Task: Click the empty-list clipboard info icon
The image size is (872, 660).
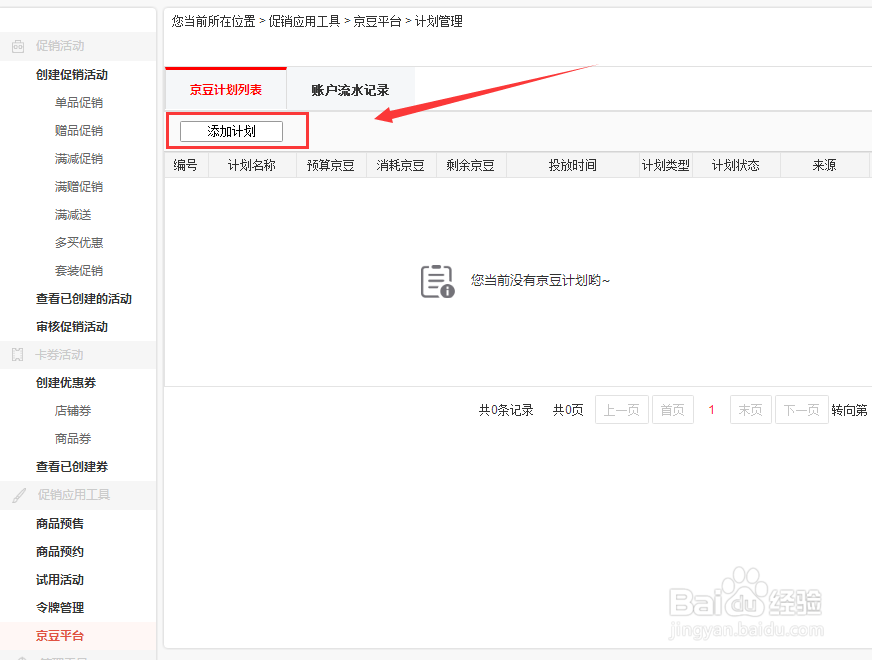Action: pos(438,281)
